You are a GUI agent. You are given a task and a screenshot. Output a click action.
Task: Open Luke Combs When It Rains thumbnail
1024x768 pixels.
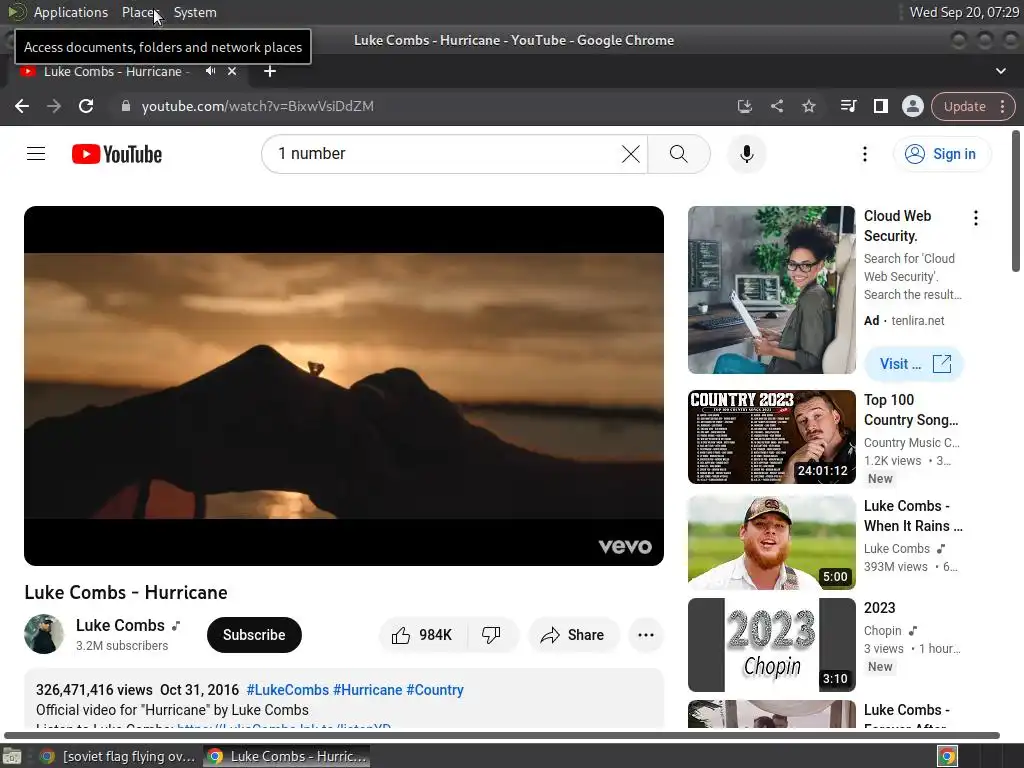[771, 543]
